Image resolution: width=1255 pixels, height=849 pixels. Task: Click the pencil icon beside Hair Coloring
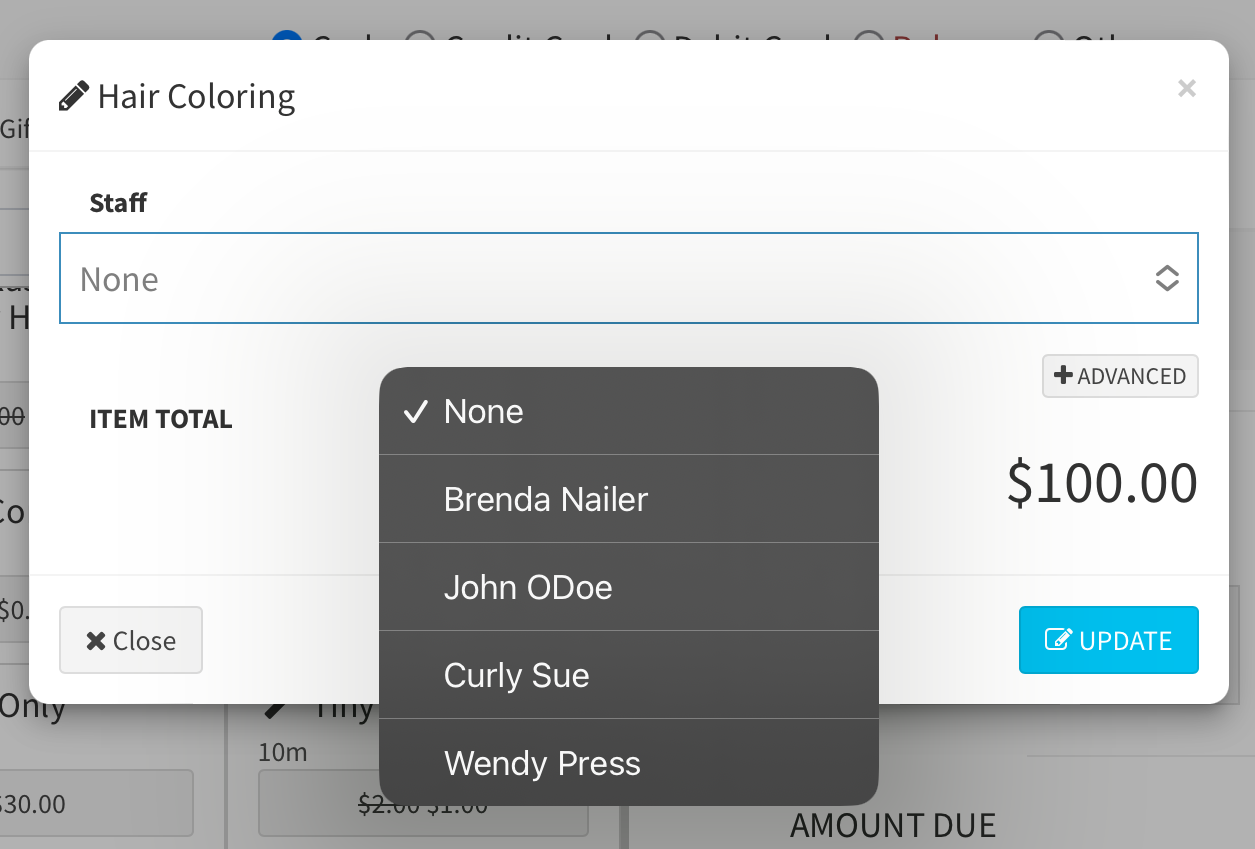coord(73,97)
